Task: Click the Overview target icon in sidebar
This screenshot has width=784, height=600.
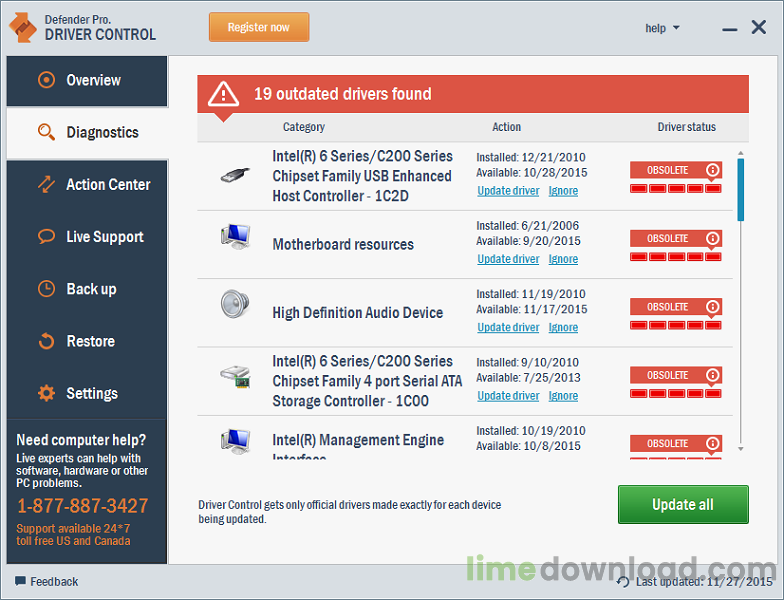Action: tap(46, 80)
